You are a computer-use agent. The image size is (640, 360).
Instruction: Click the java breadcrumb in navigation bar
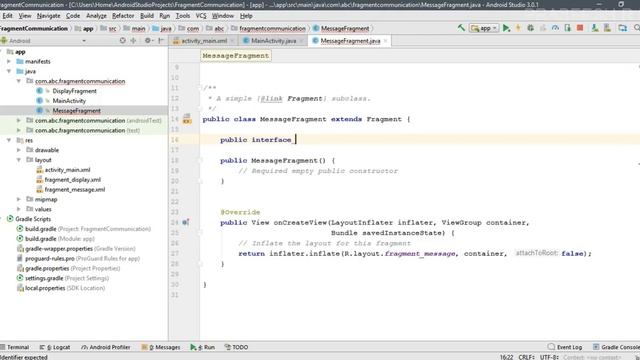(162, 29)
